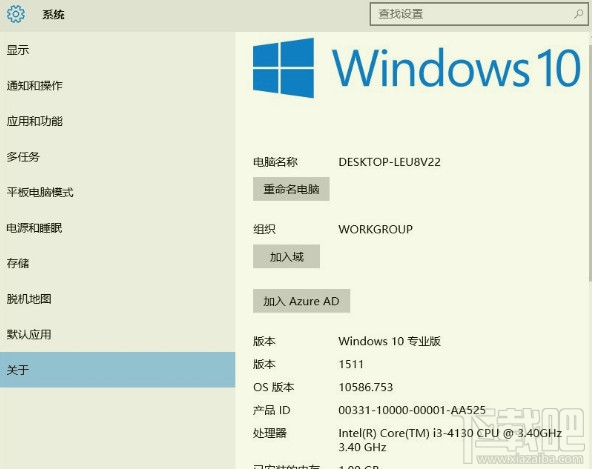Open 默认应用 settings
The image size is (592, 469).
pos(117,334)
